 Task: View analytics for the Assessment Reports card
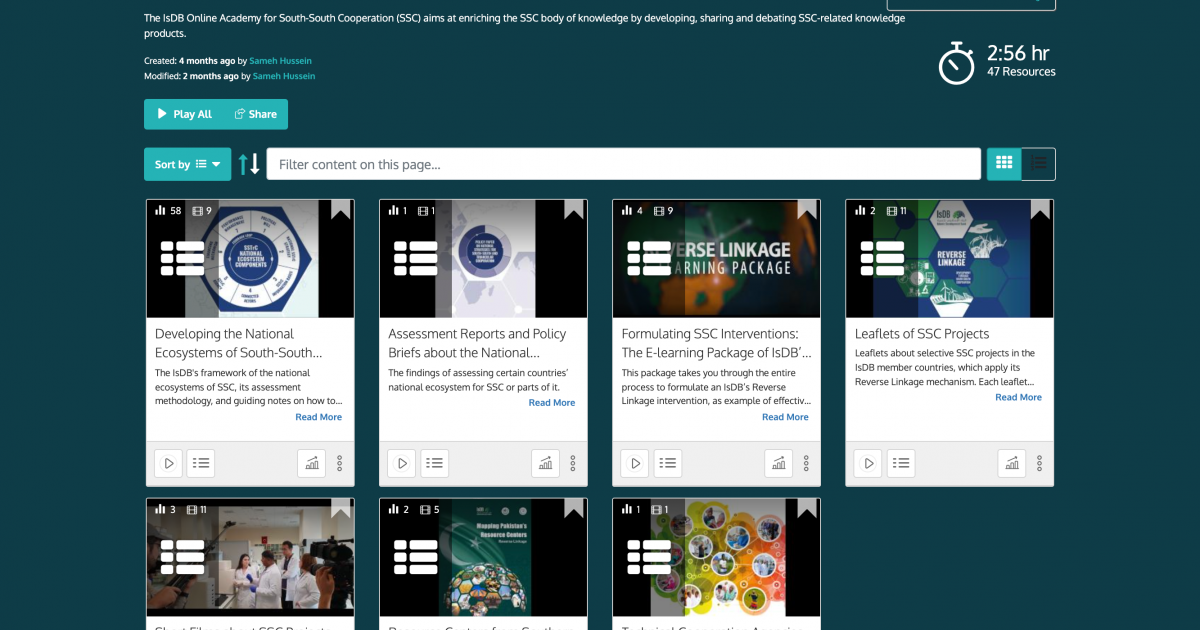tap(545, 463)
